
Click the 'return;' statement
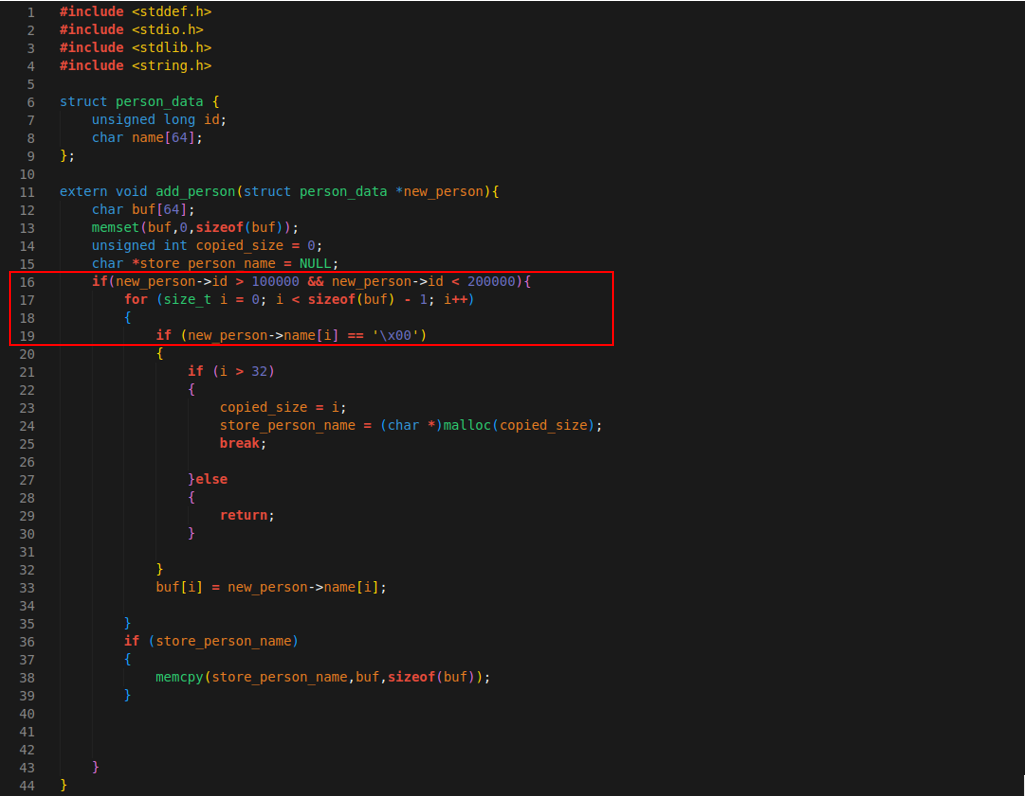click(247, 515)
